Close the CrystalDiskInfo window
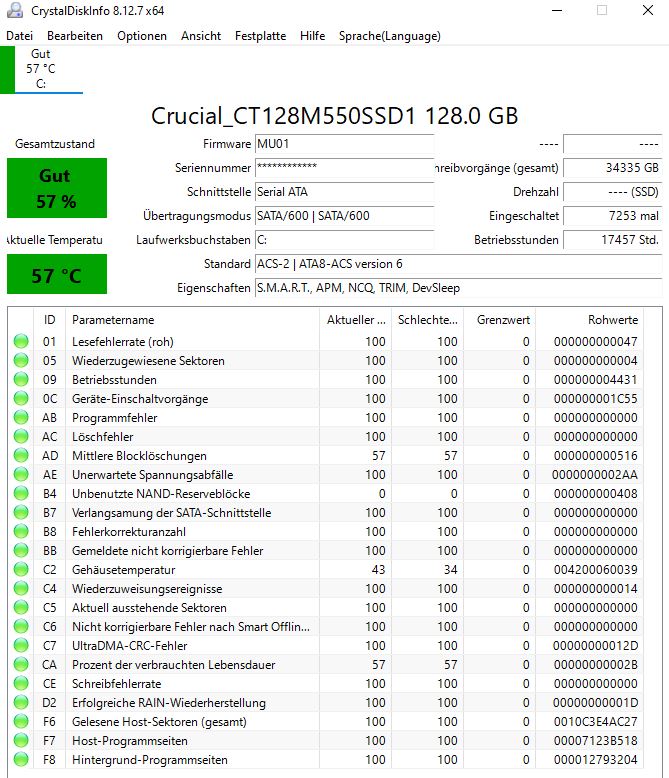Screen dimensions: 669x778 point(648,10)
